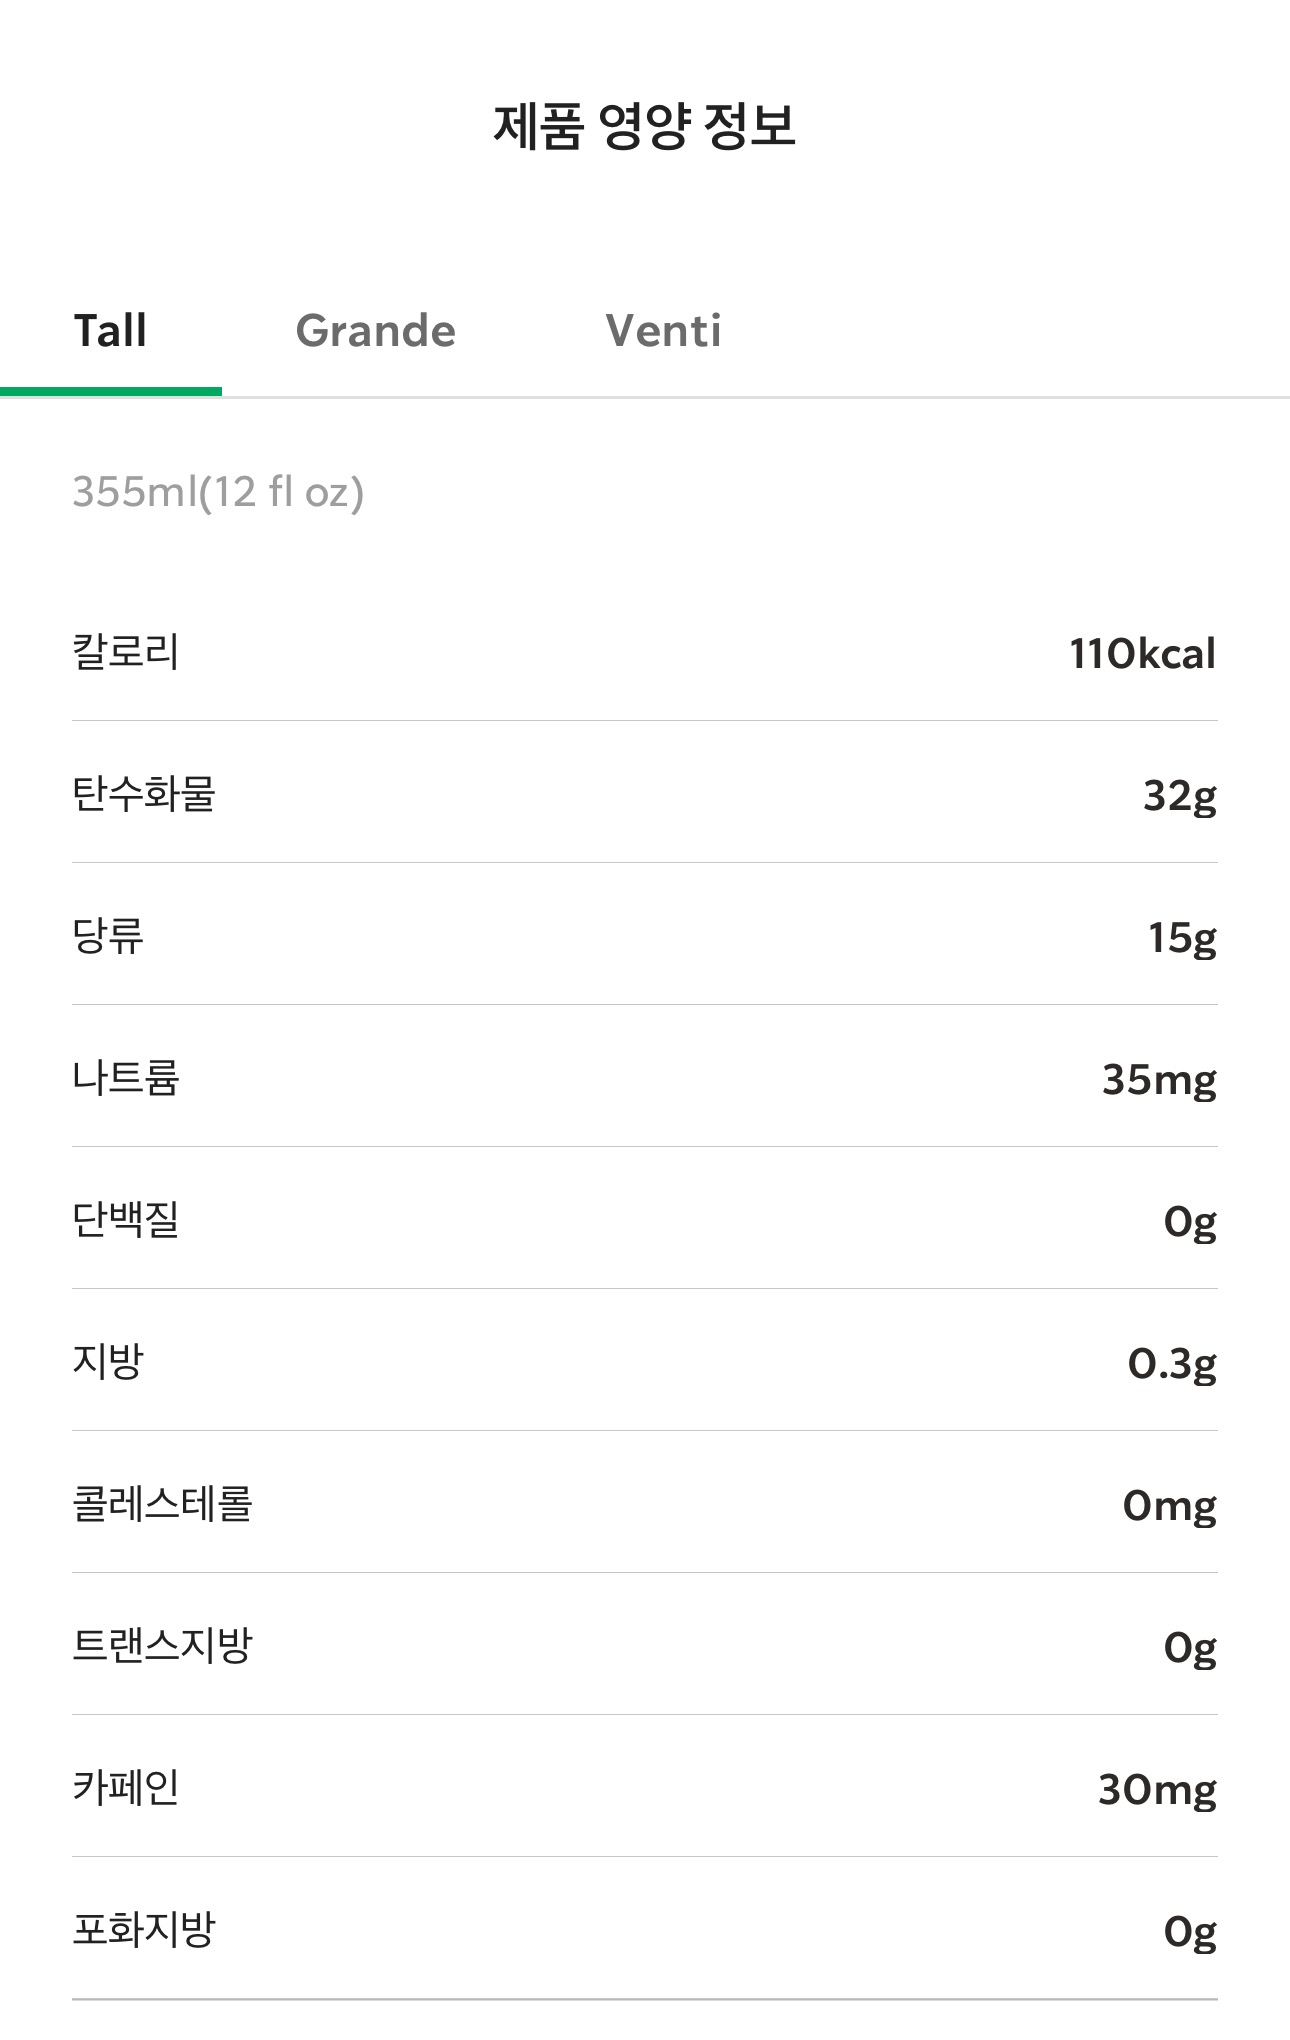Tap the 35mg sodium value
Image resolution: width=1290 pixels, height=2040 pixels.
tap(1159, 1080)
